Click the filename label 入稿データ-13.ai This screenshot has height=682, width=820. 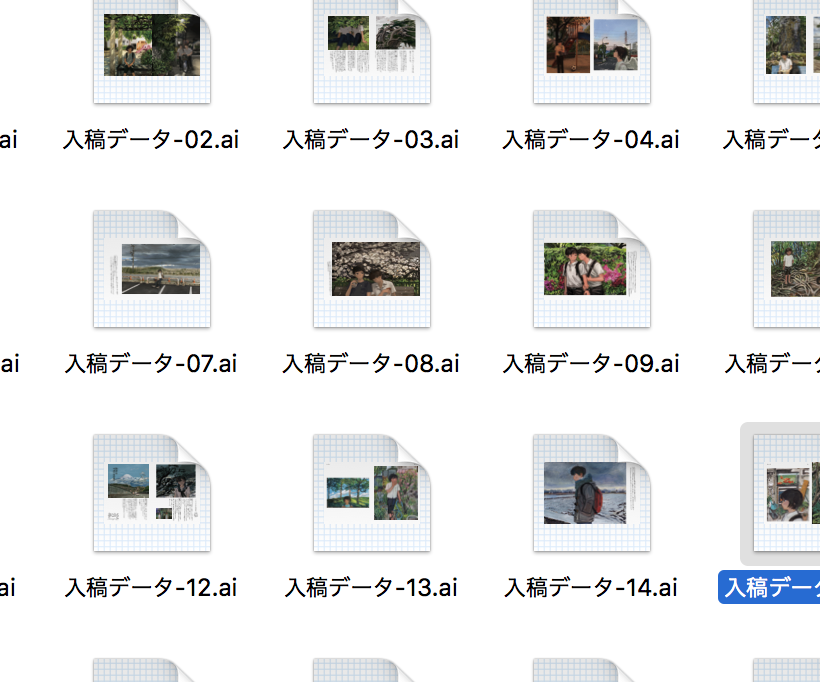click(x=371, y=587)
